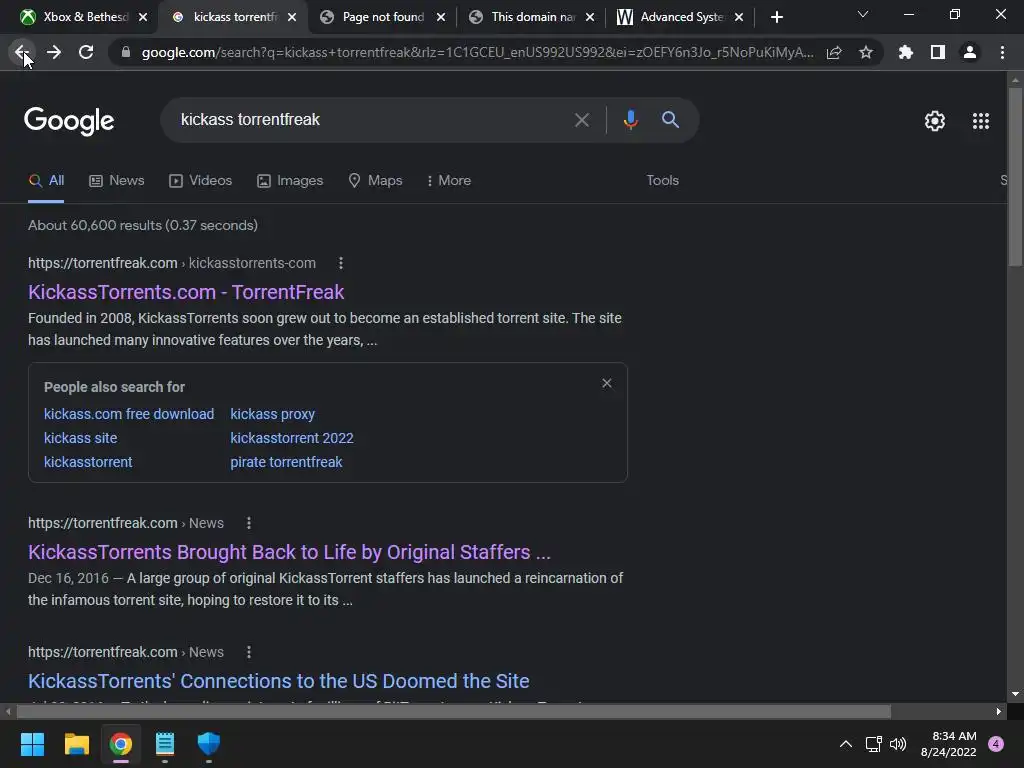
Task: Open the taskbar clock and date
Action: point(948,744)
